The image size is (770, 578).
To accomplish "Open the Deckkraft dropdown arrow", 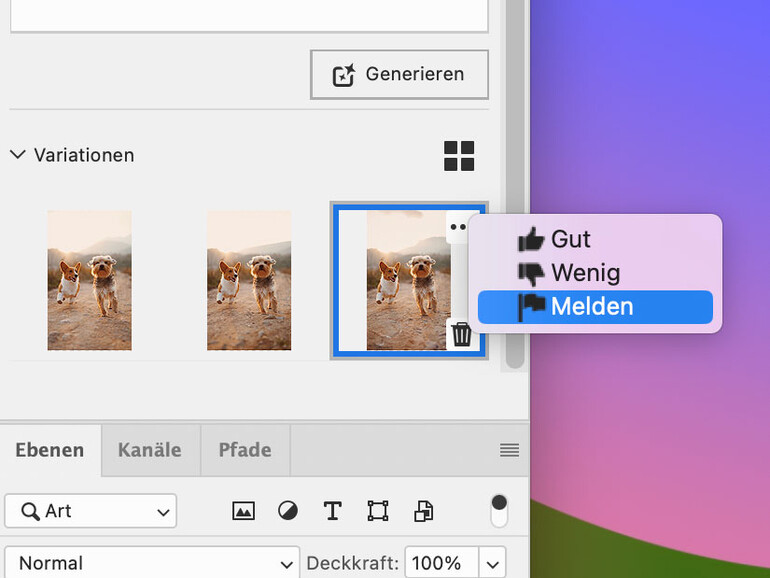I will 492,563.
